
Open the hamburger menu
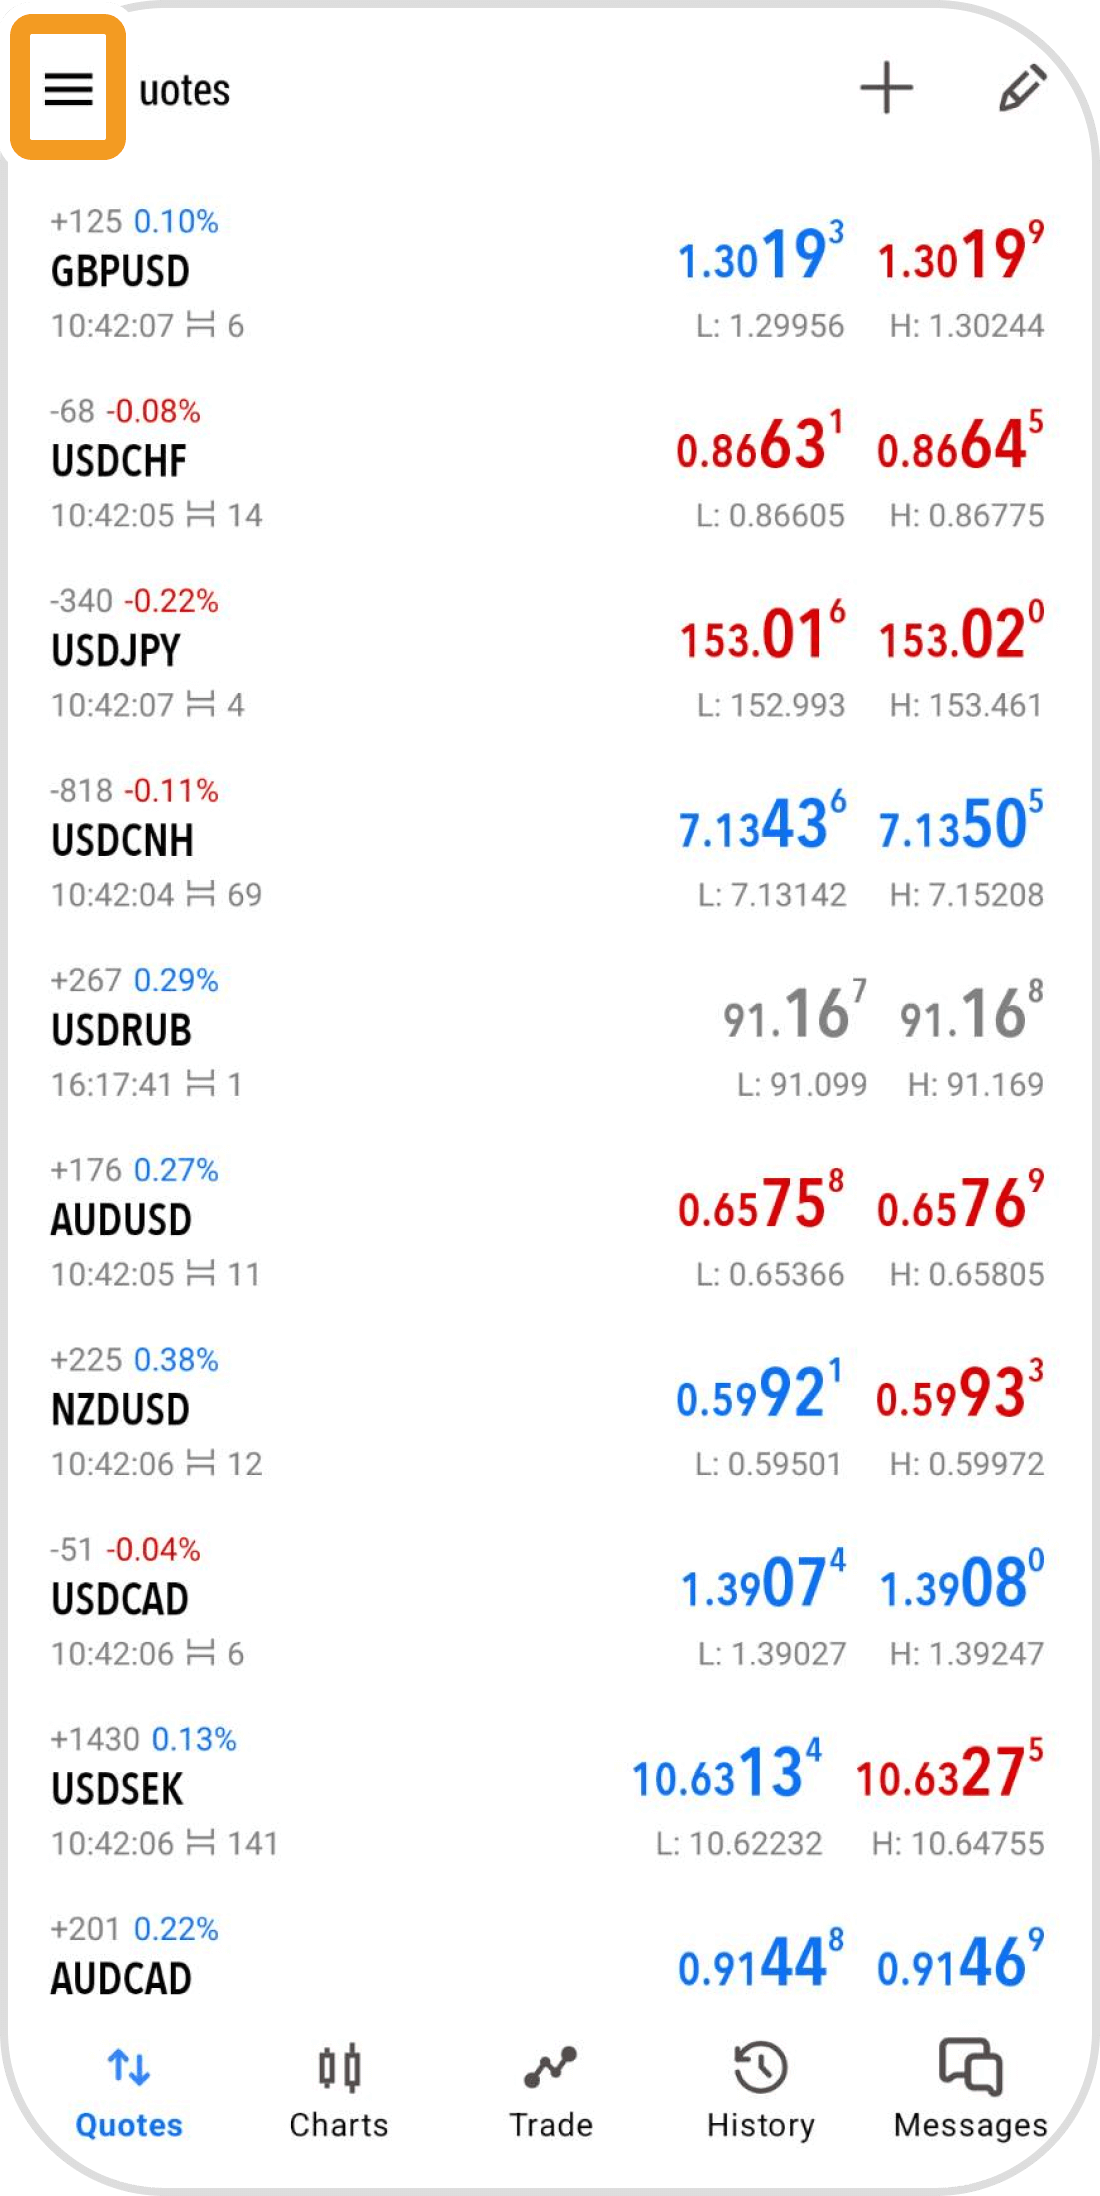68,88
